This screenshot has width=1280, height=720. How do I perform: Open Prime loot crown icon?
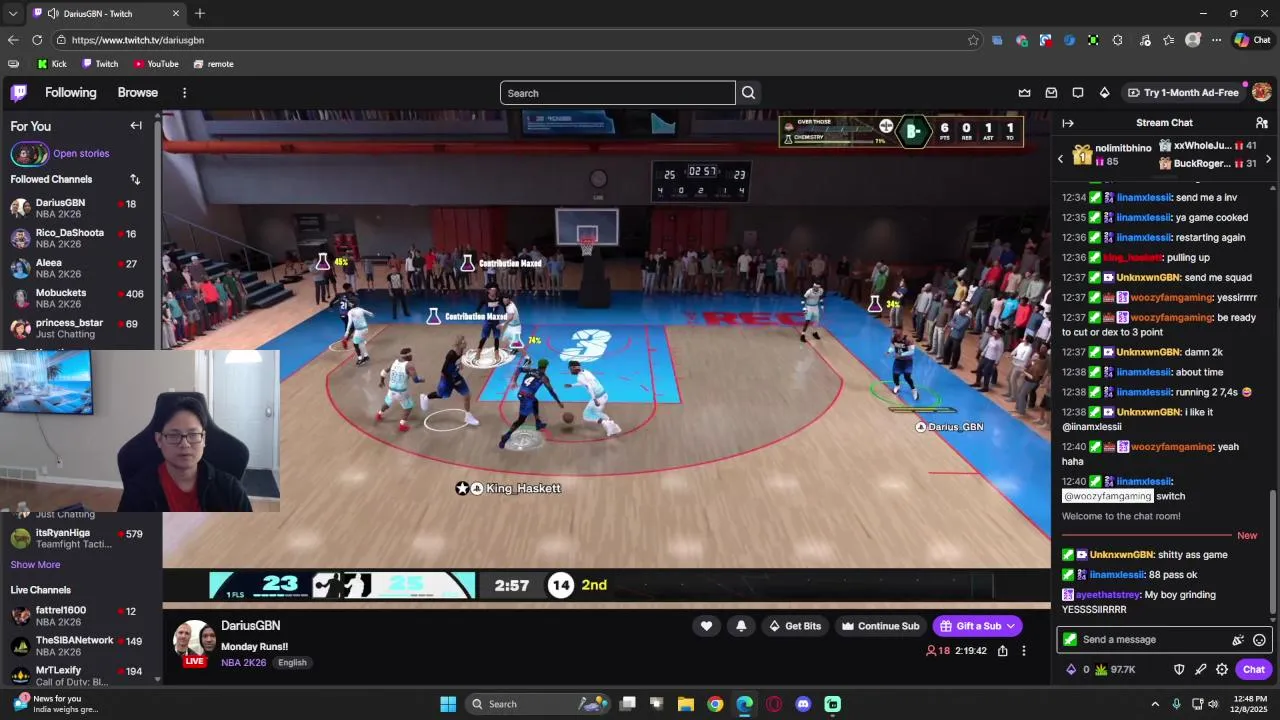1024,93
